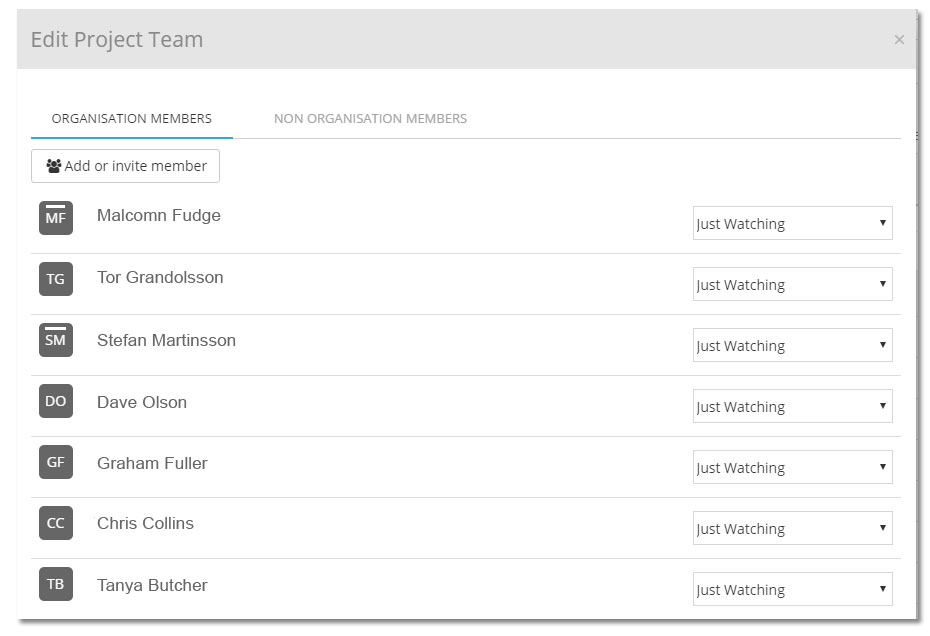This screenshot has height=636, width=930.
Task: Open Chris Collins' role dropdown
Action: click(x=792, y=528)
